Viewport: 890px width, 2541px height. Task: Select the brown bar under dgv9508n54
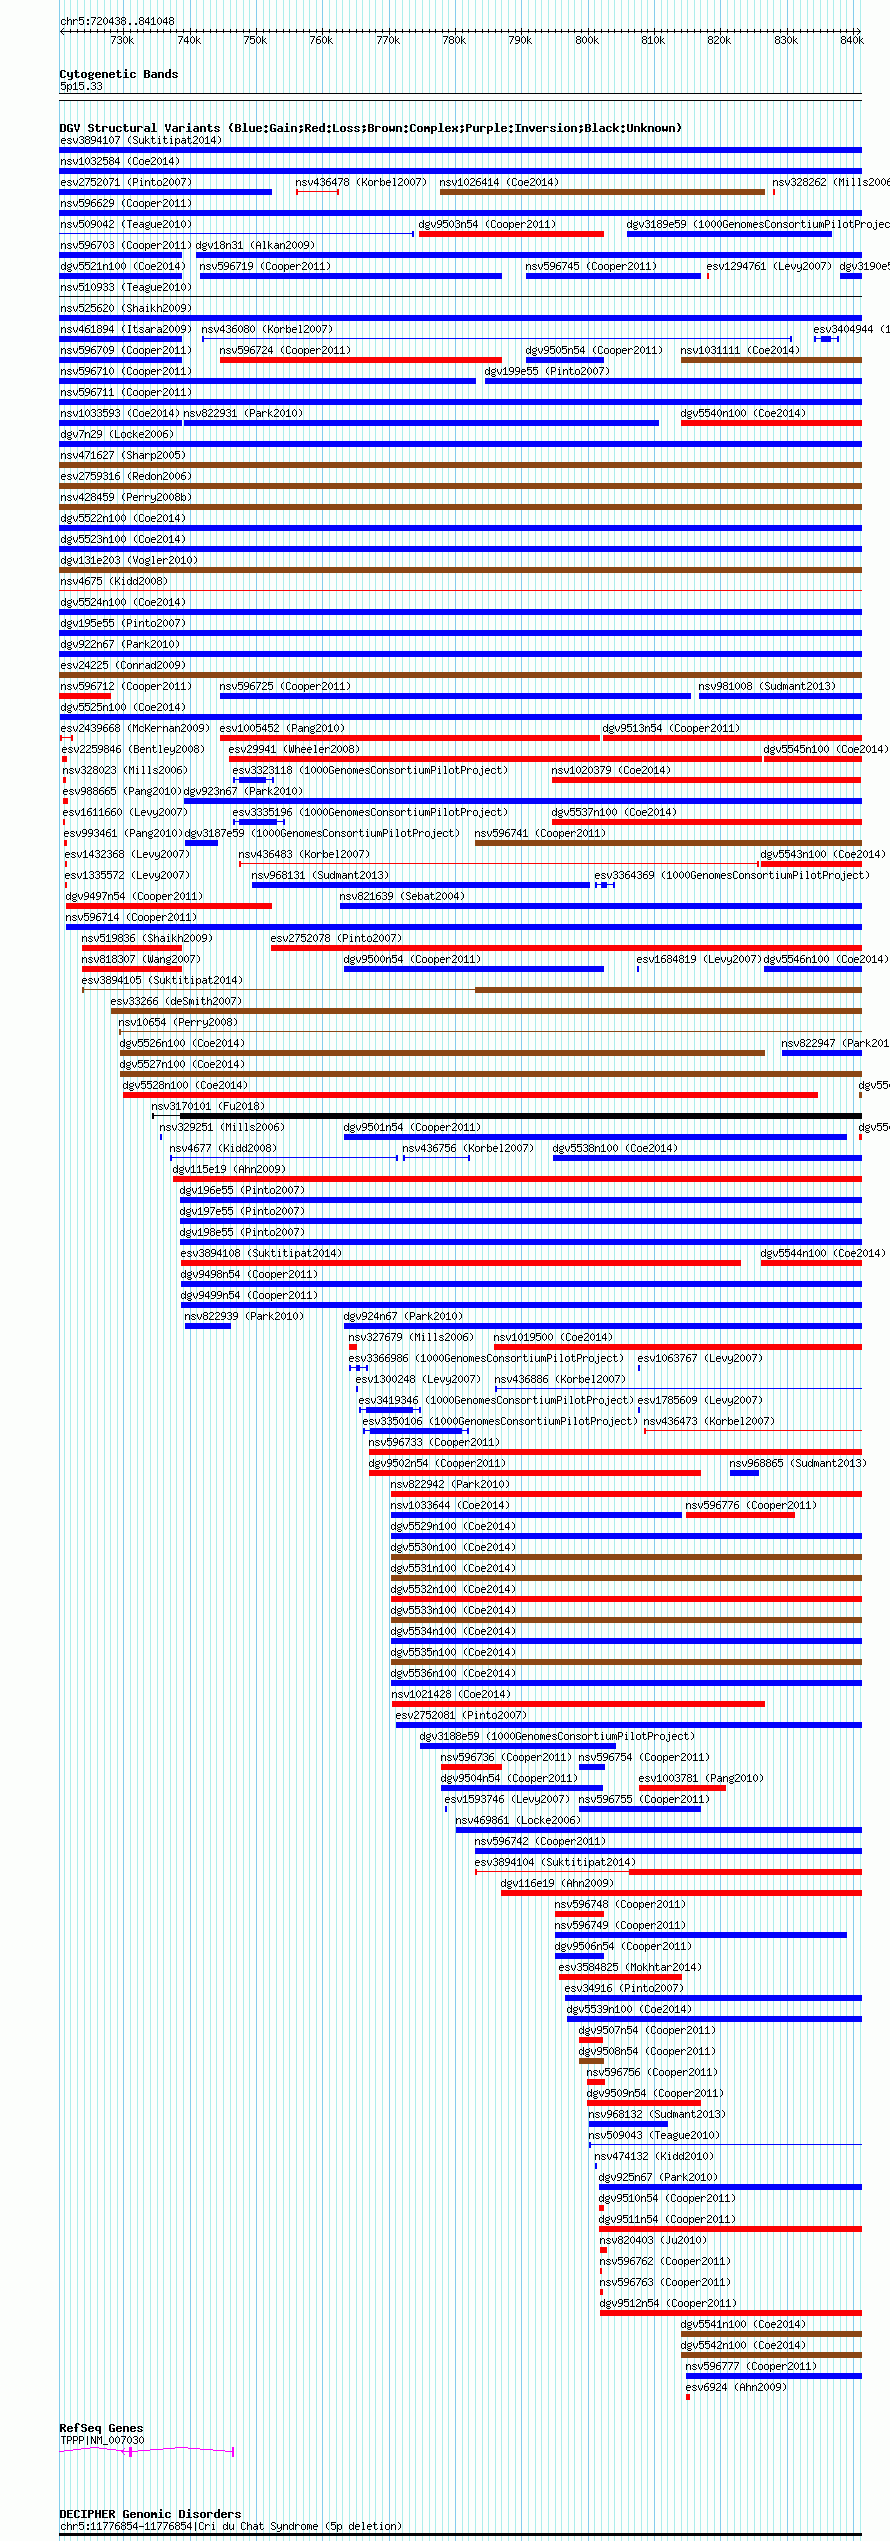(591, 2061)
